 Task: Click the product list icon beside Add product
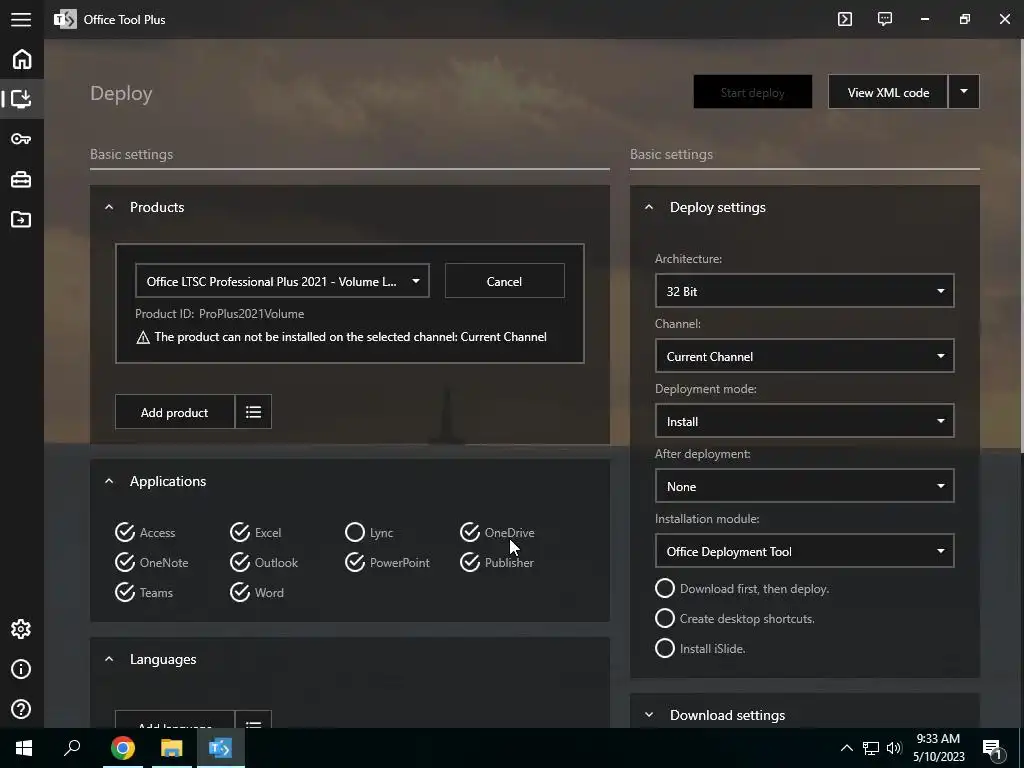pyautogui.click(x=253, y=411)
